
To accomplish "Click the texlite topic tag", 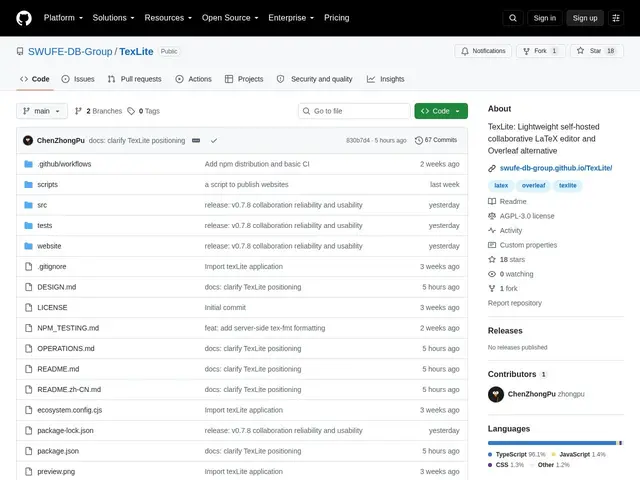I will [x=567, y=186].
